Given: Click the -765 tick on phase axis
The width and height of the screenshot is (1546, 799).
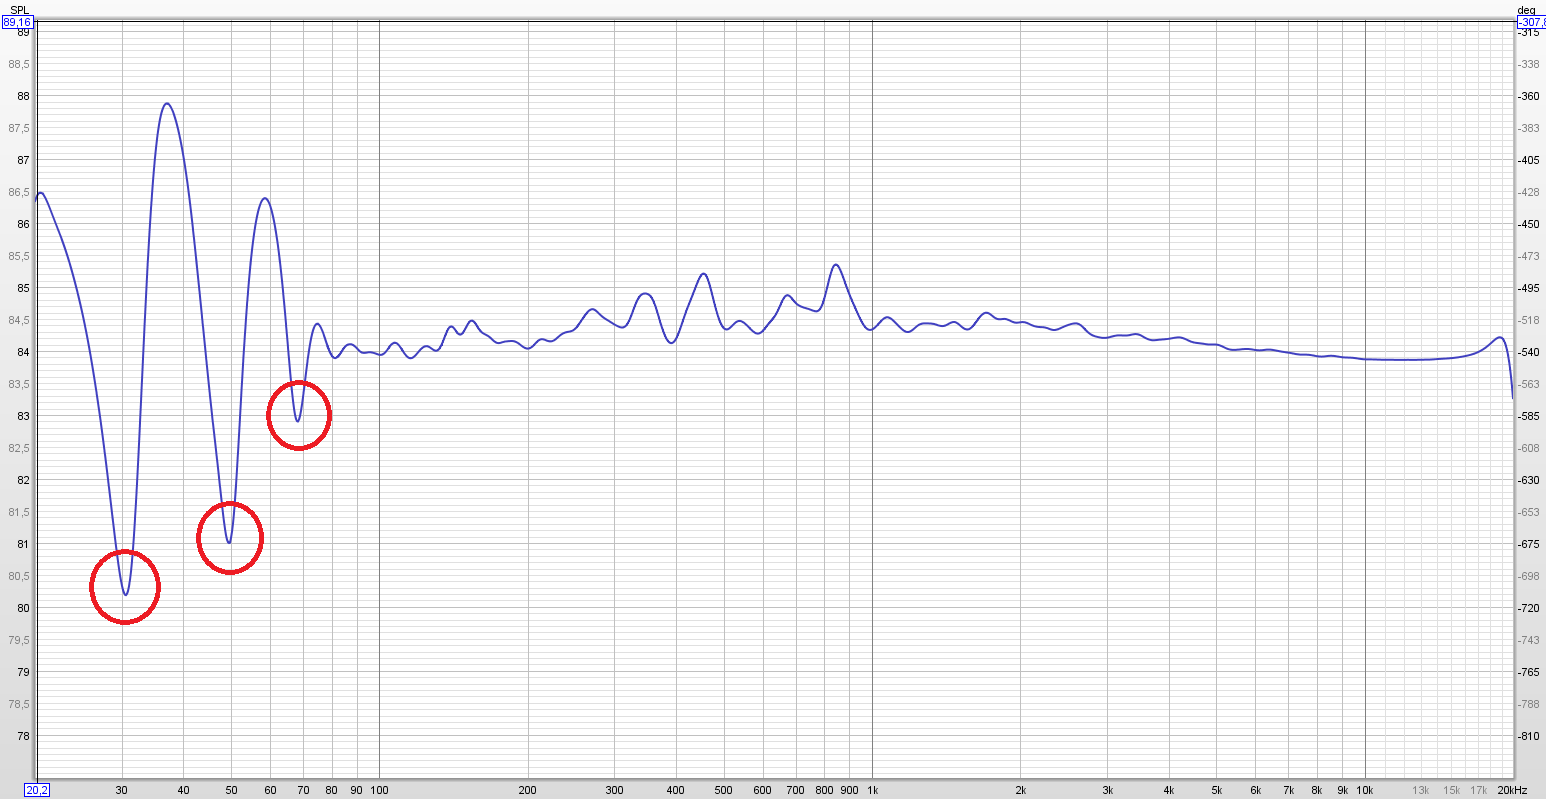Looking at the screenshot, I should (1529, 672).
